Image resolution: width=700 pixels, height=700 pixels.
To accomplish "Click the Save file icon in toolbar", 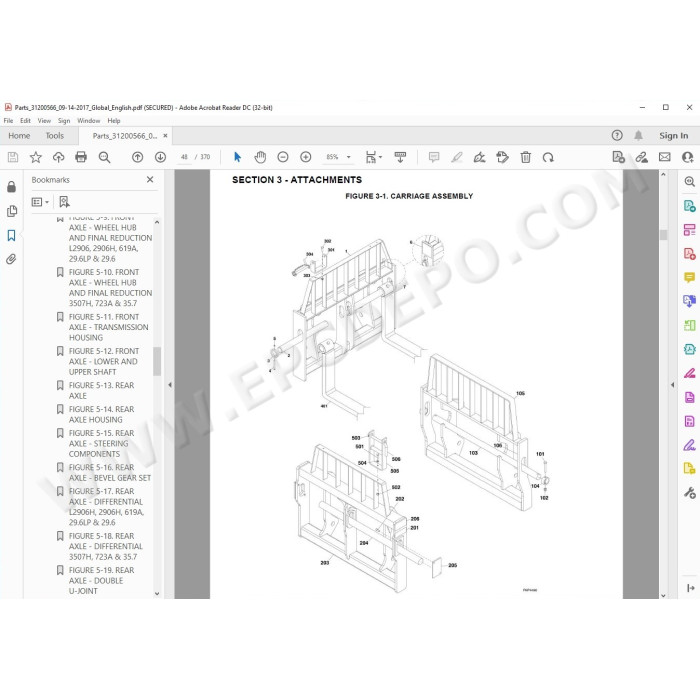I will click(x=13, y=157).
